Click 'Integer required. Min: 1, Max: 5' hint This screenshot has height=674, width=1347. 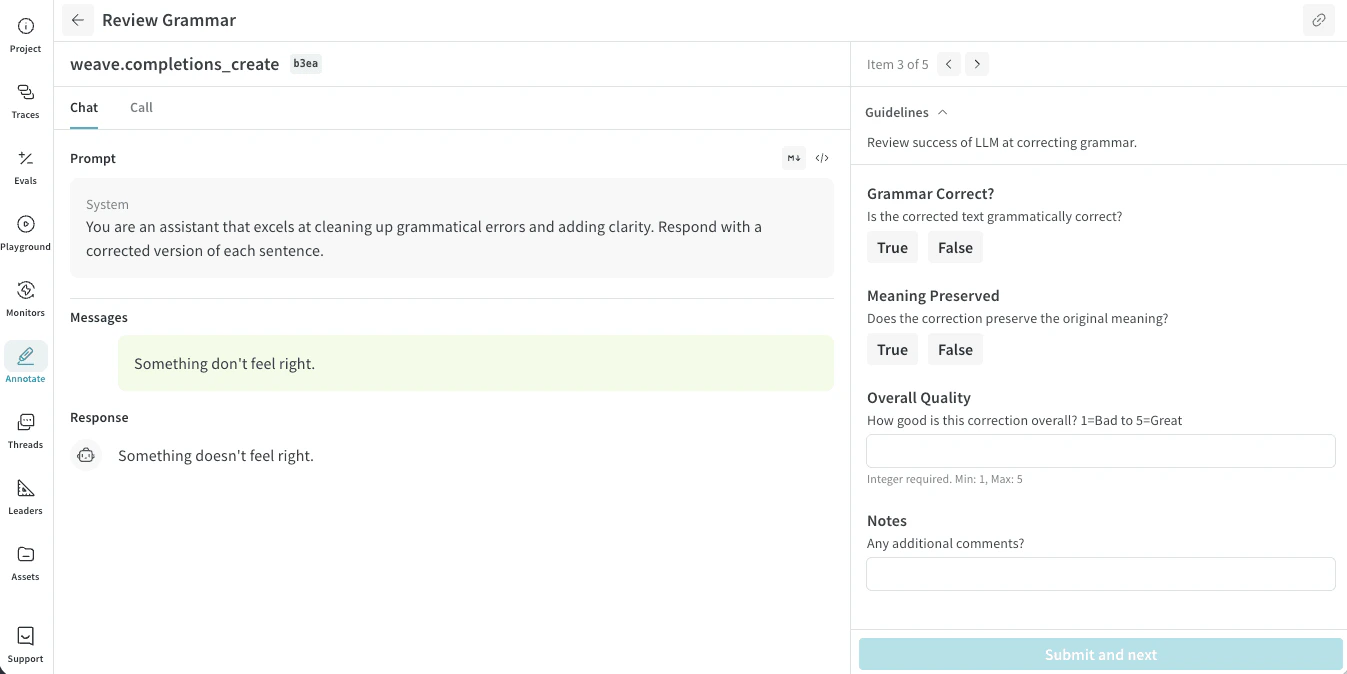(944, 479)
